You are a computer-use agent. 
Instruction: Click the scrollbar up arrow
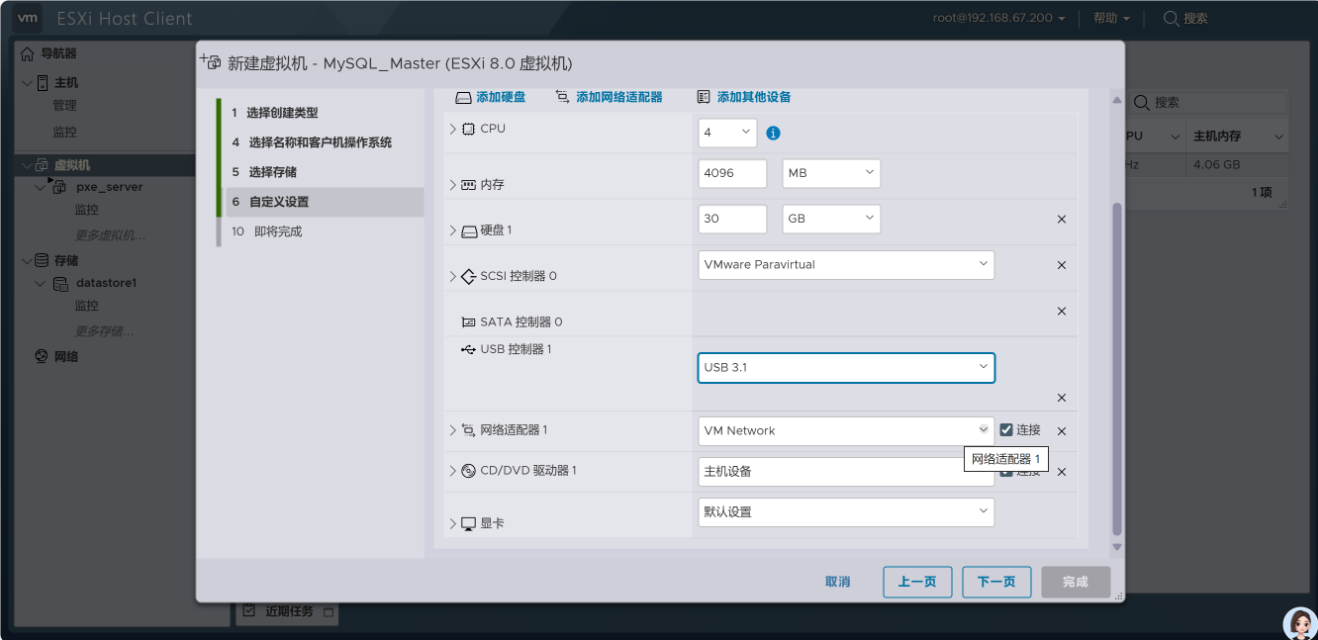[1117, 101]
